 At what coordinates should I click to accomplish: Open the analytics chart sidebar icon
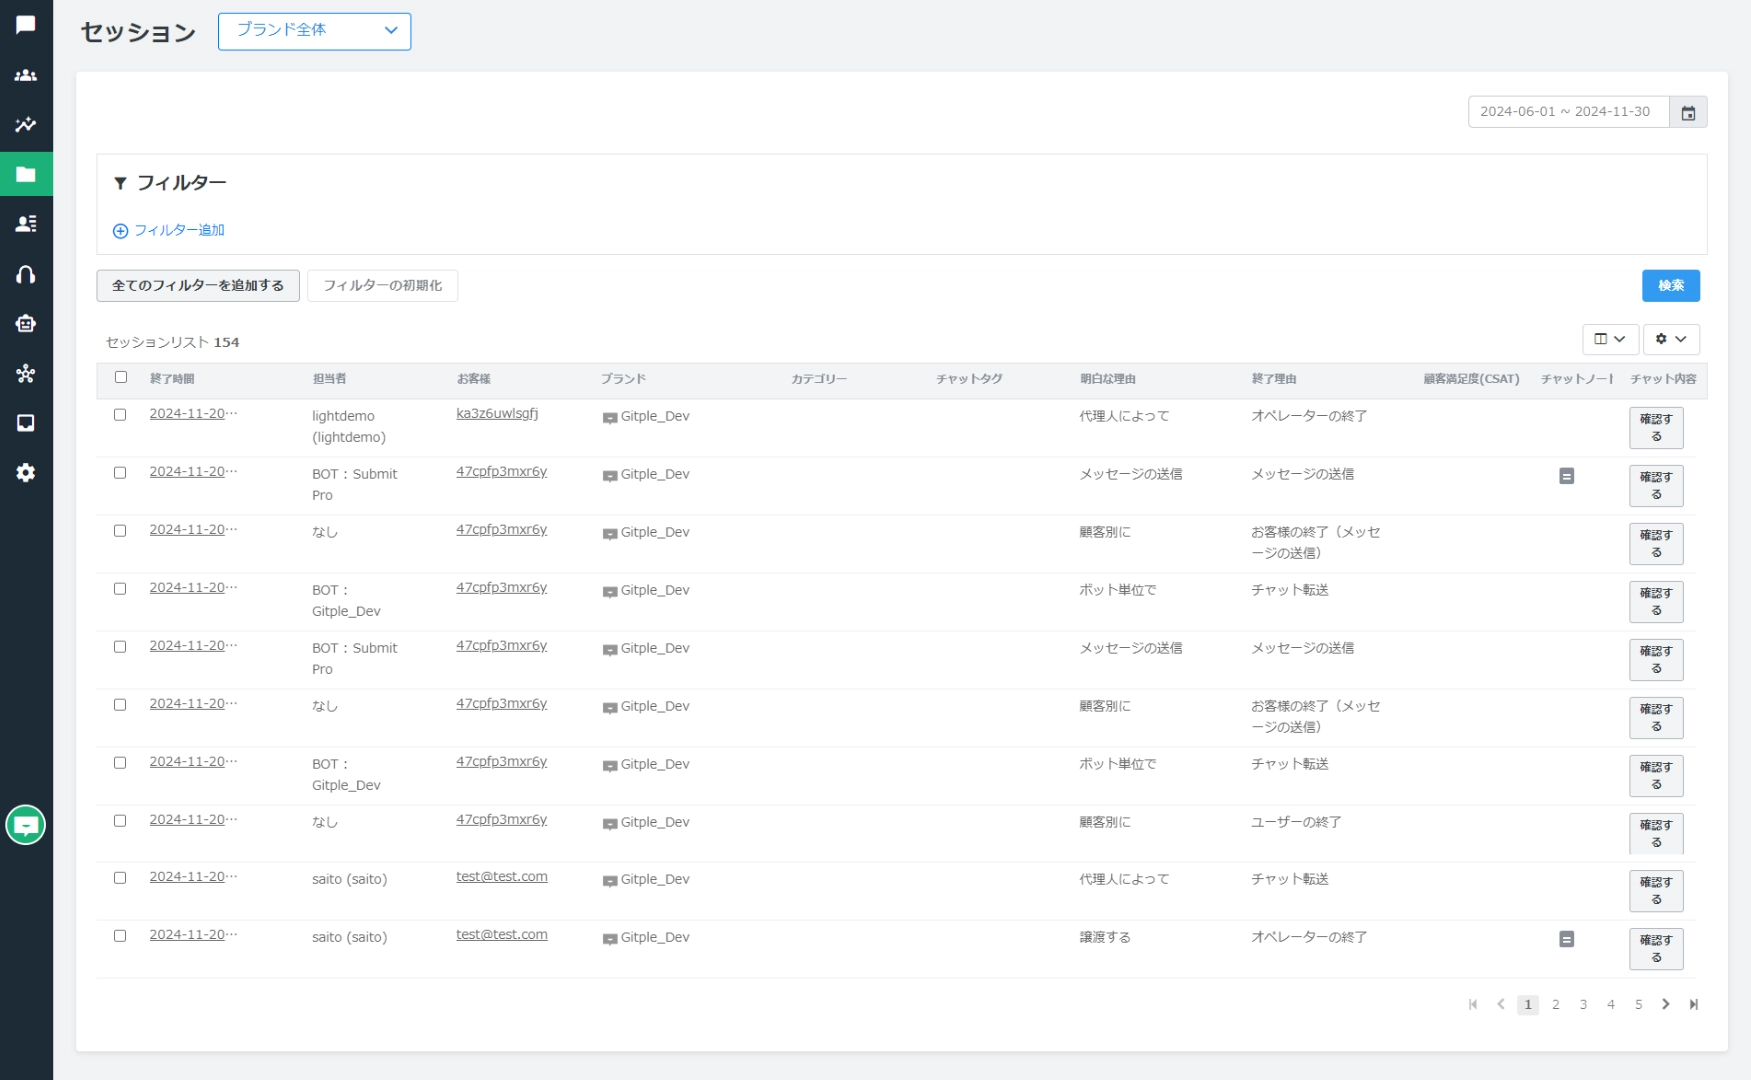26,125
